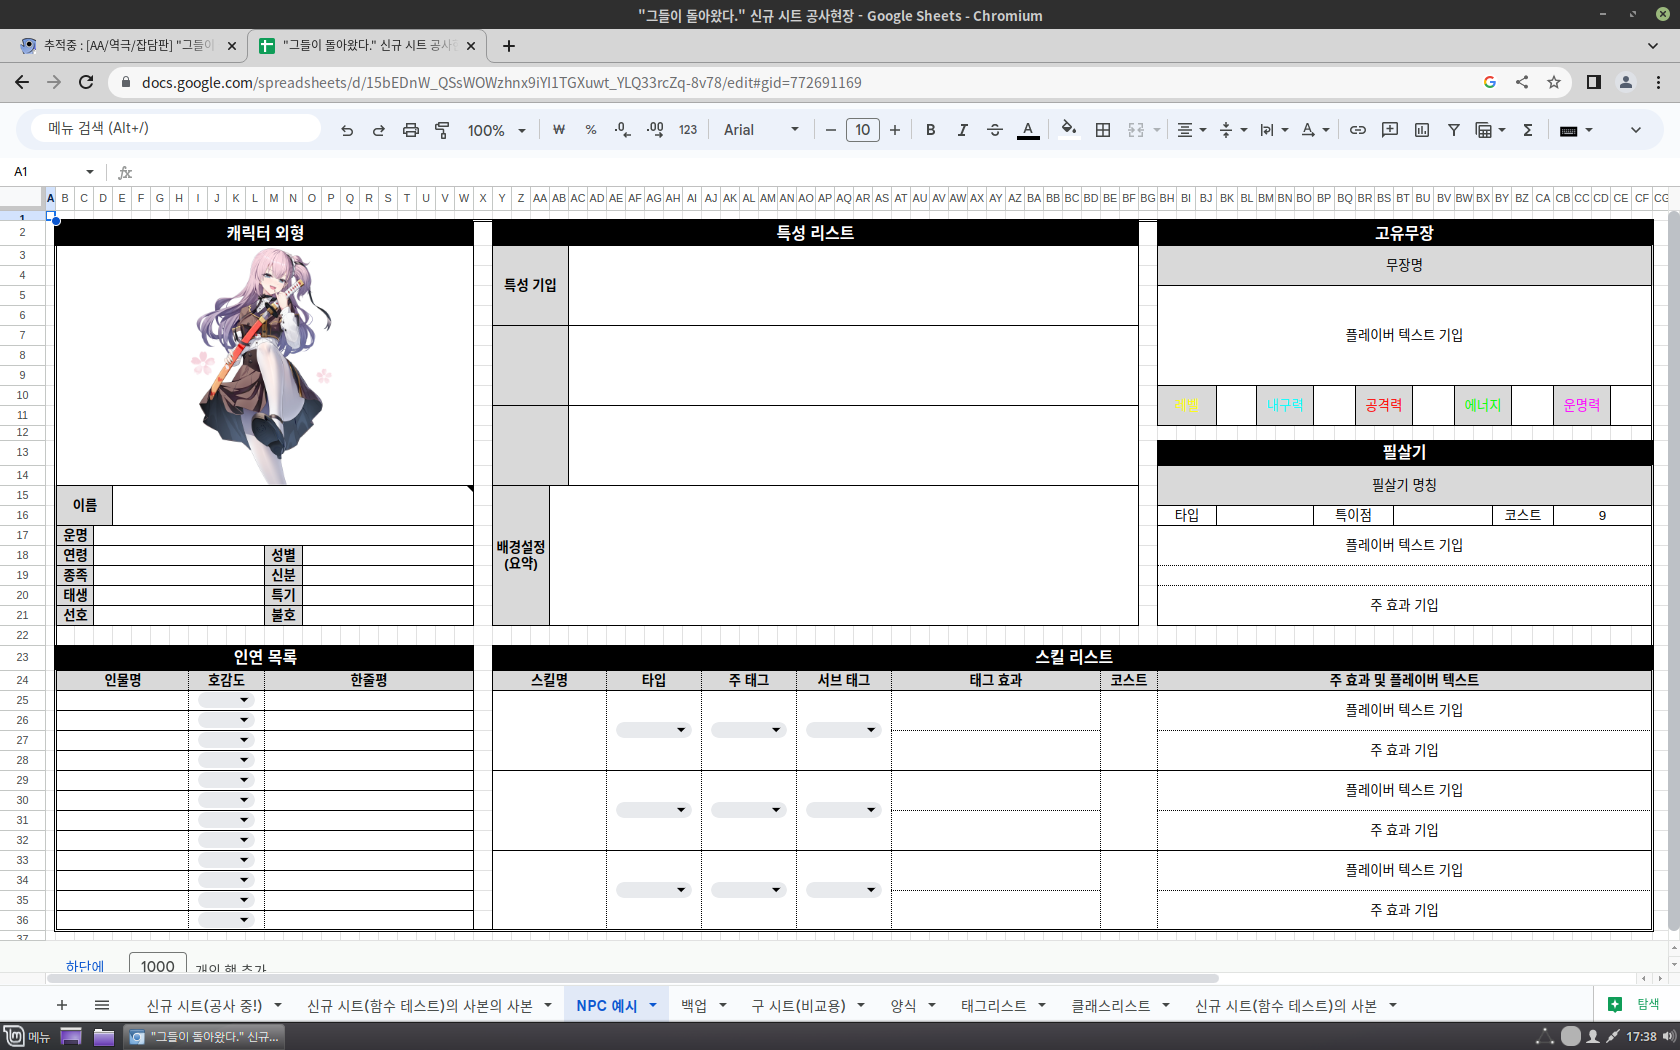
Task: Click the insert link icon
Action: tap(1357, 130)
